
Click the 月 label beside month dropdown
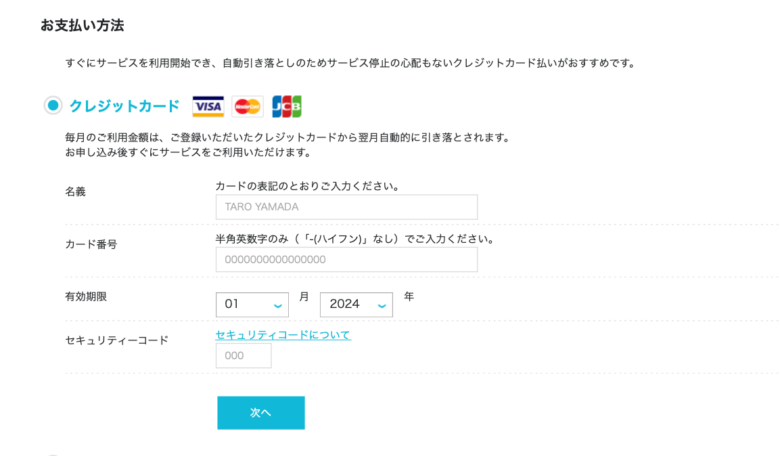(x=304, y=297)
